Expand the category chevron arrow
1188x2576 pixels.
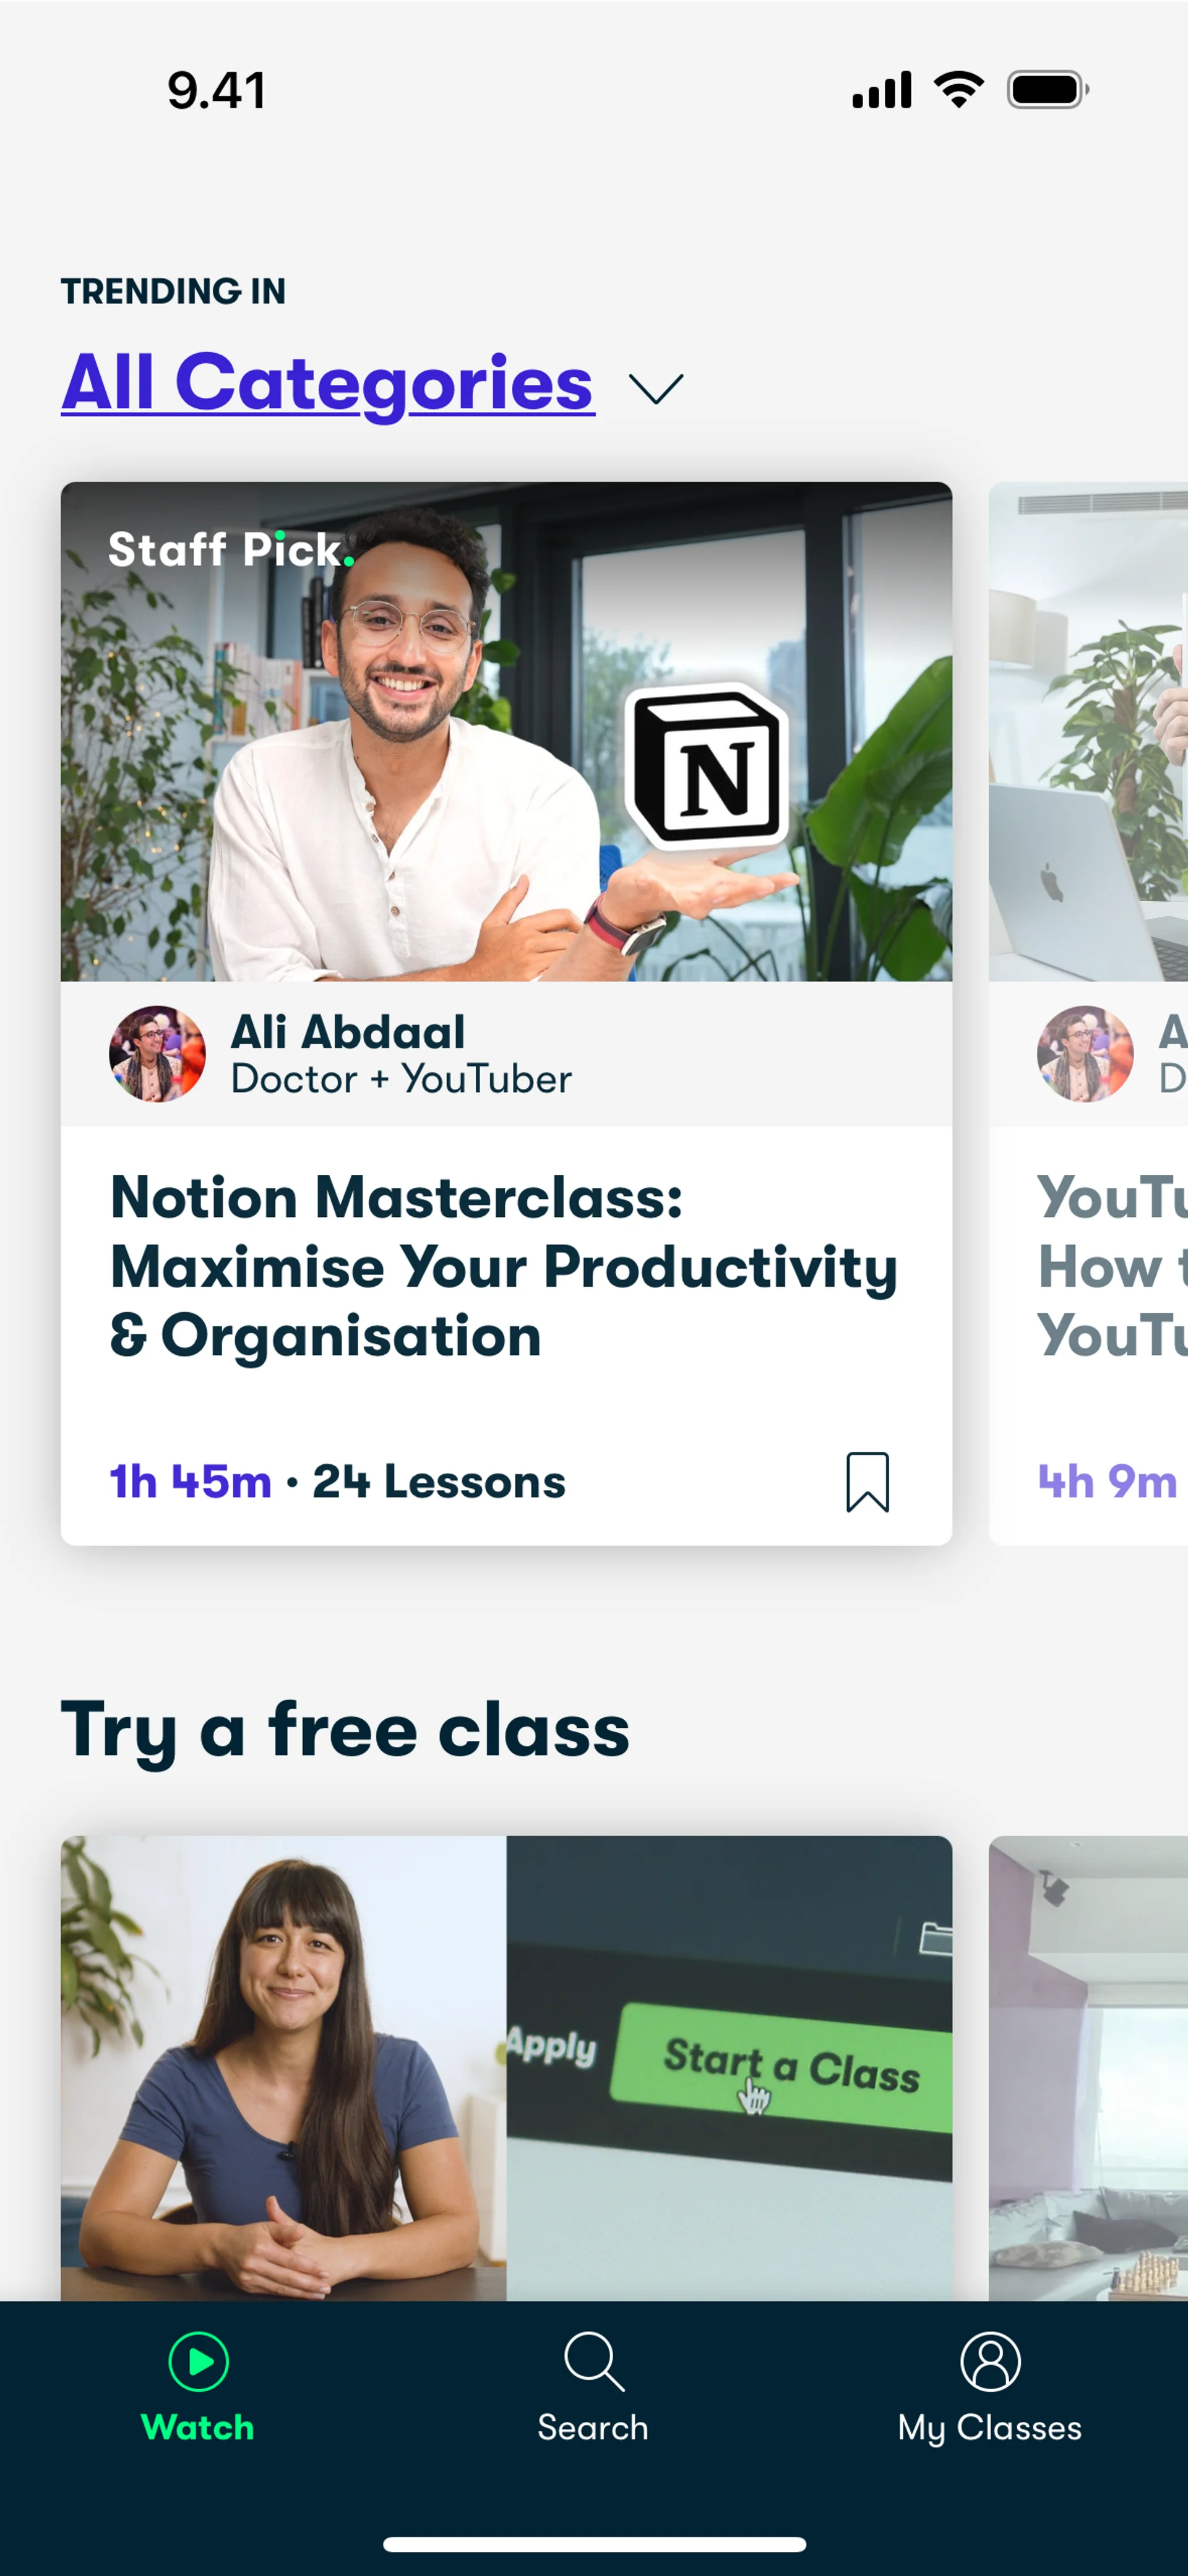(656, 389)
